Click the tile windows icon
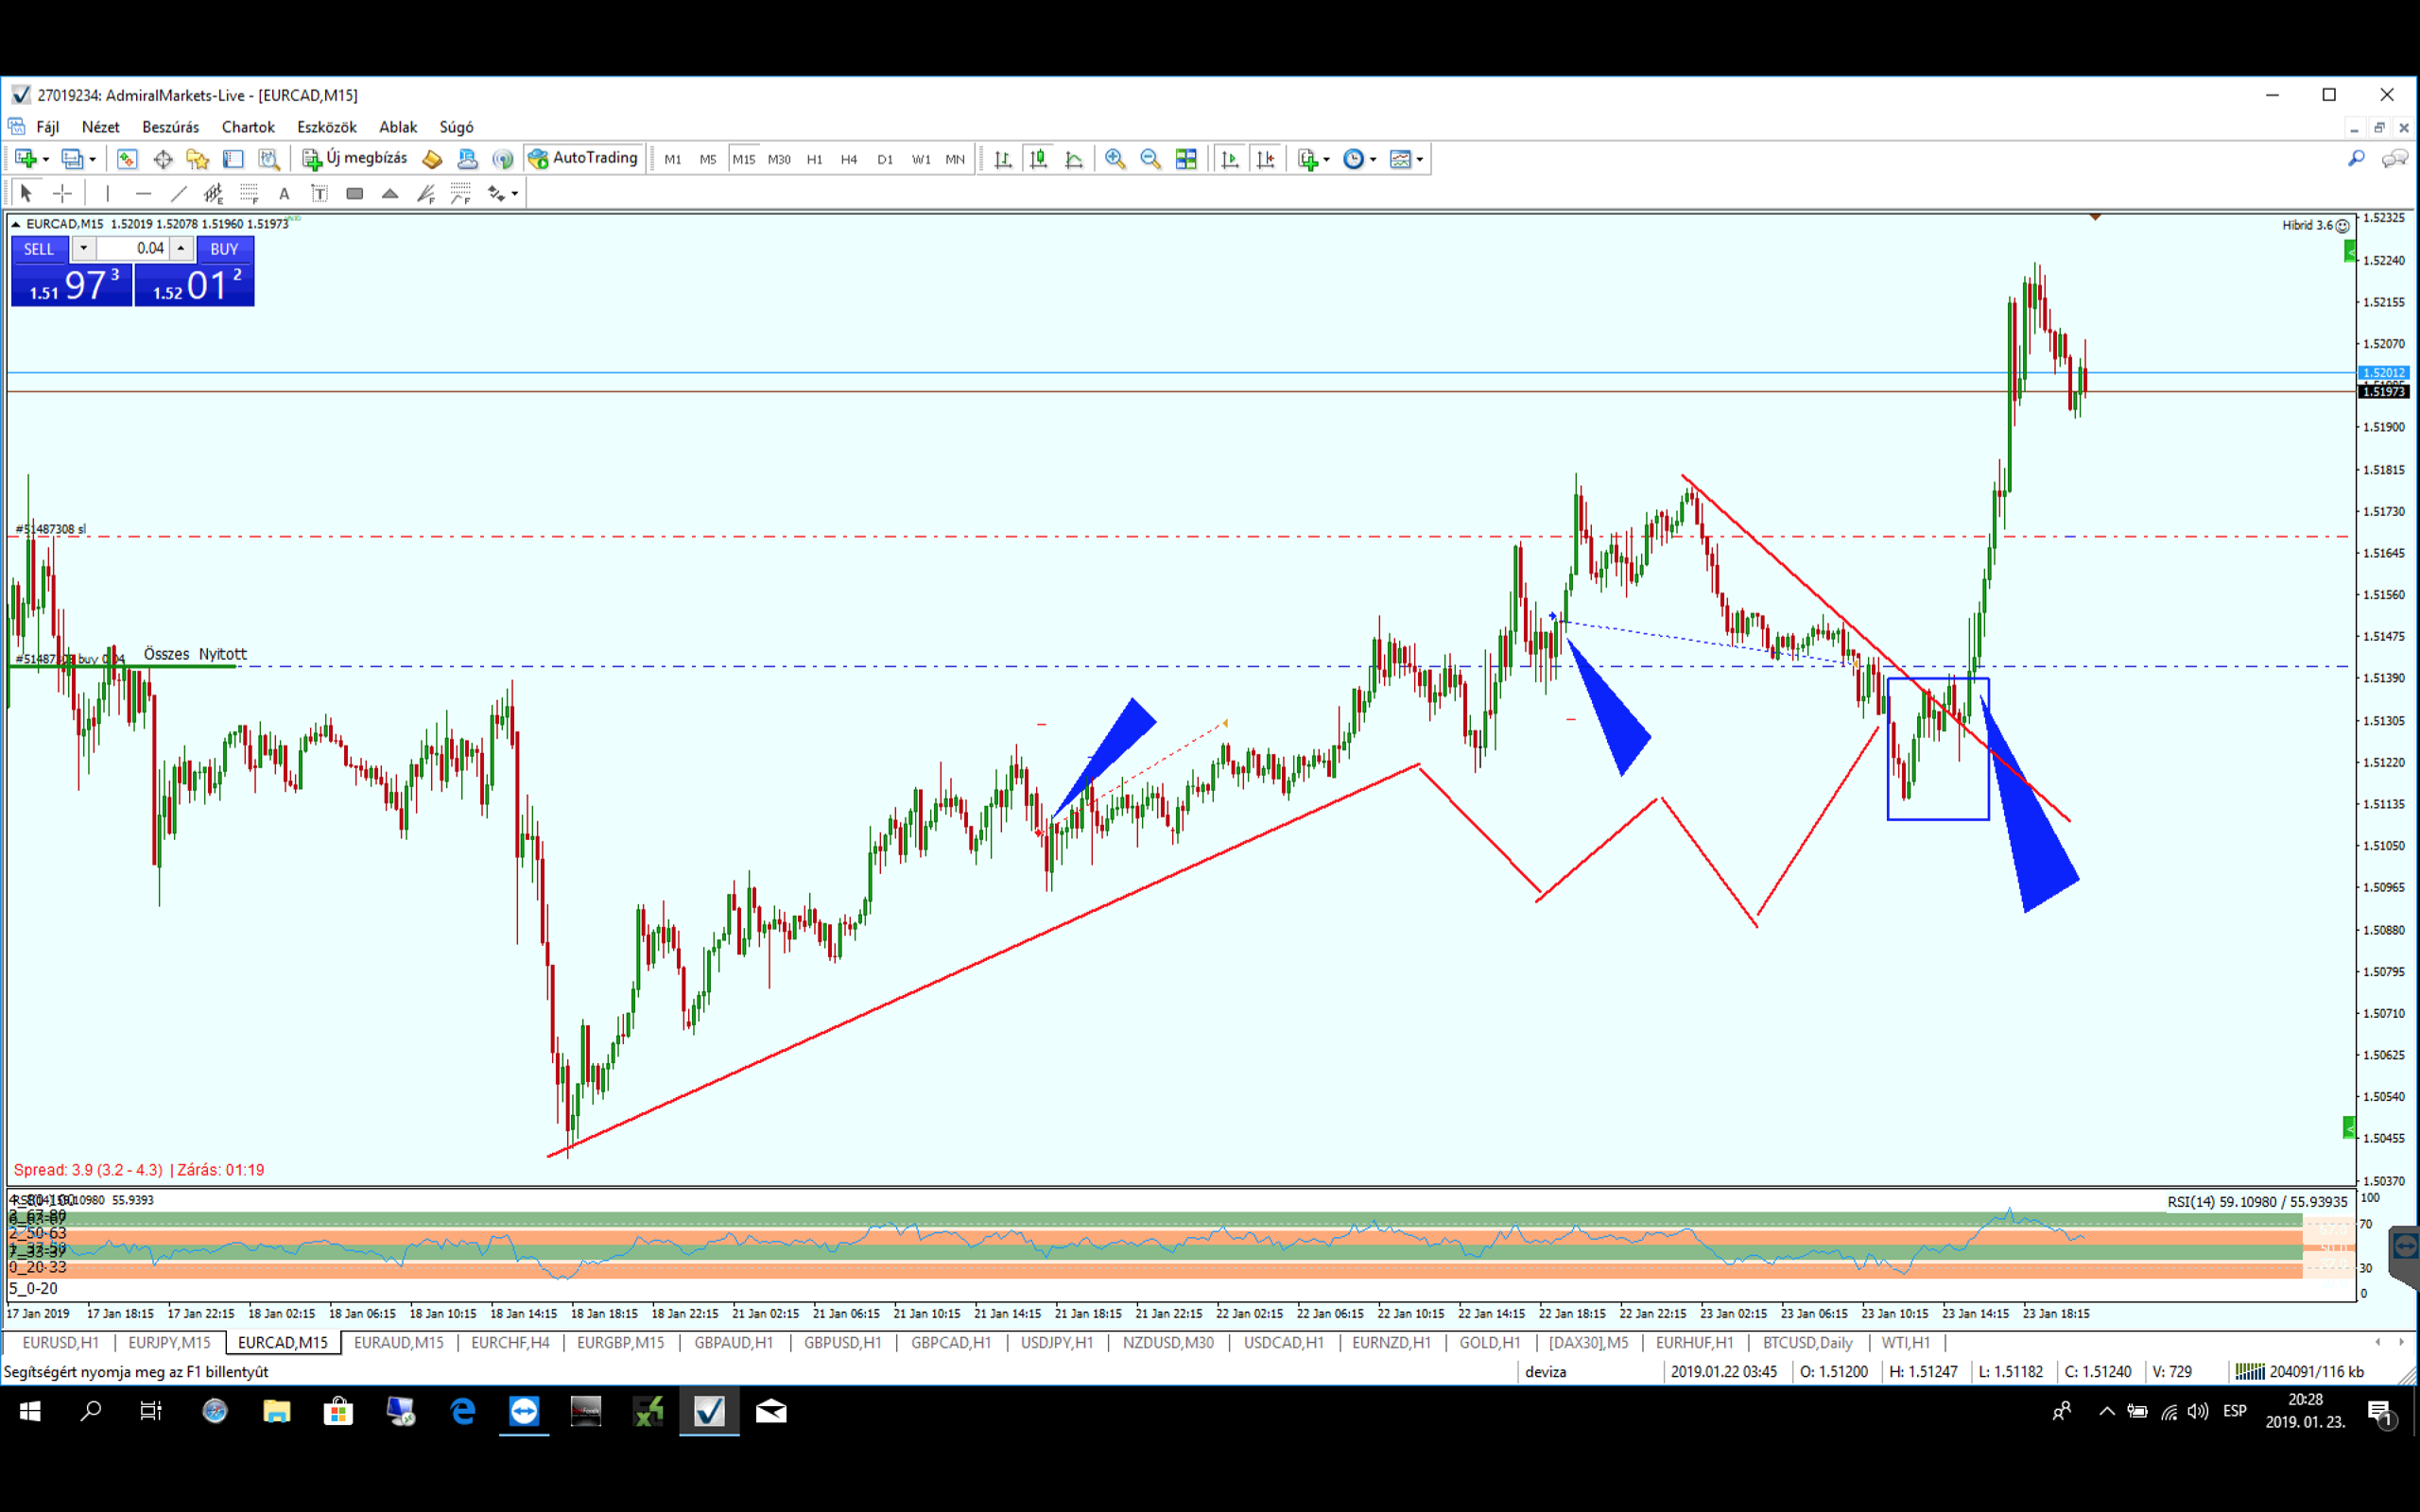2420x1512 pixels. pyautogui.click(x=1186, y=159)
